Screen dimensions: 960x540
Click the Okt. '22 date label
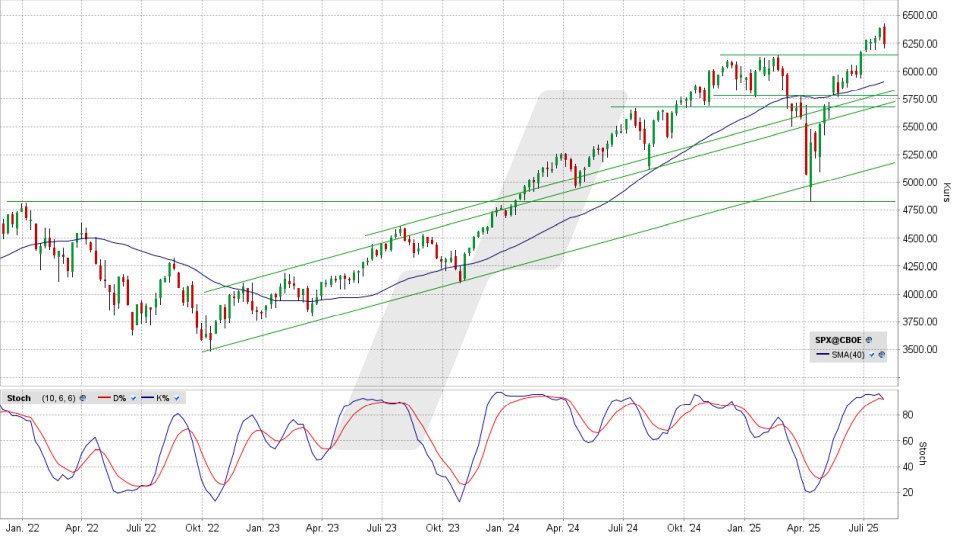(202, 528)
